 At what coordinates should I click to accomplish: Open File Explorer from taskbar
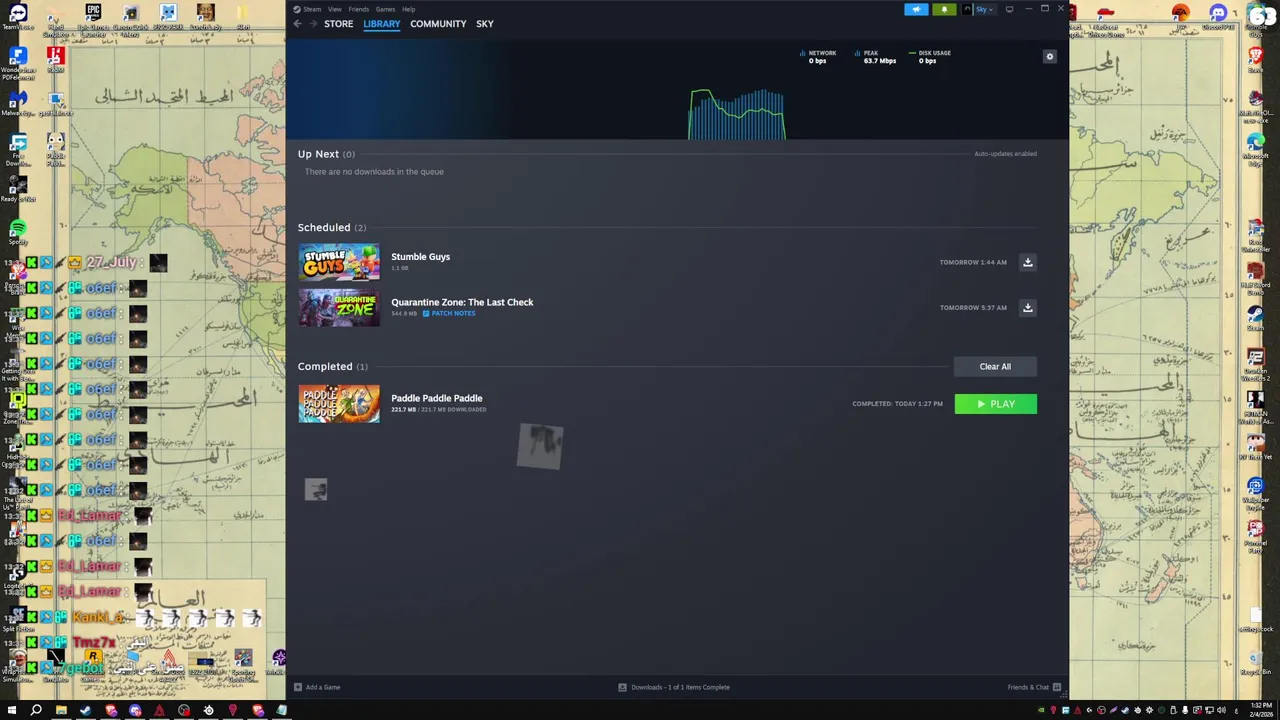click(61, 711)
